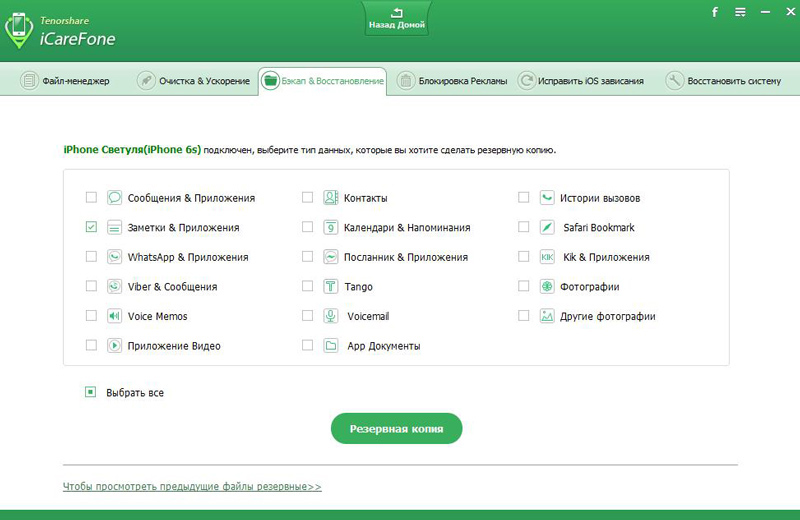Click the Voice Memos label
The height and width of the screenshot is (520, 800).
[x=158, y=316]
